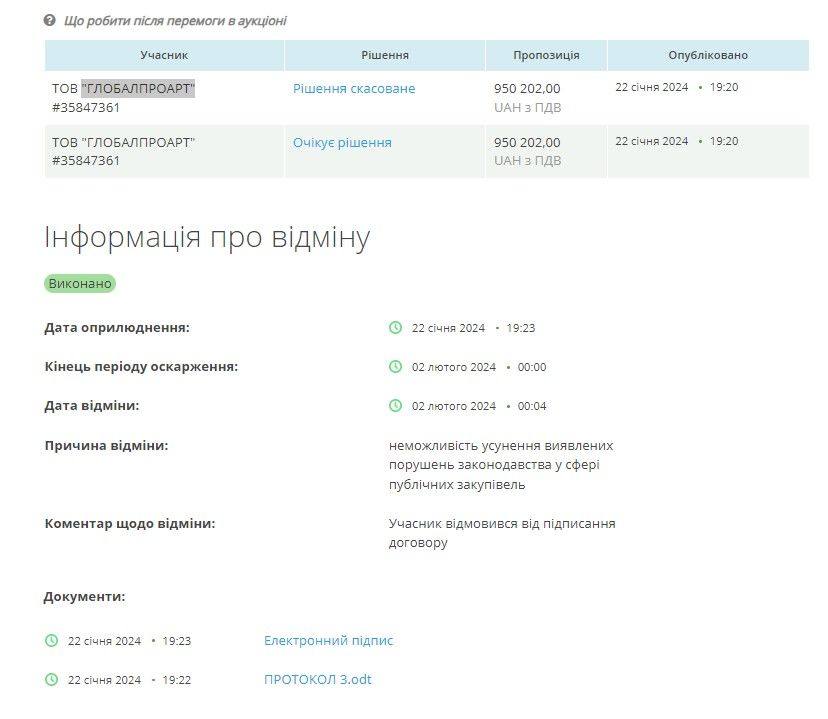Click the Інформація про відміну heading
This screenshot has width=828, height=719.
207,237
